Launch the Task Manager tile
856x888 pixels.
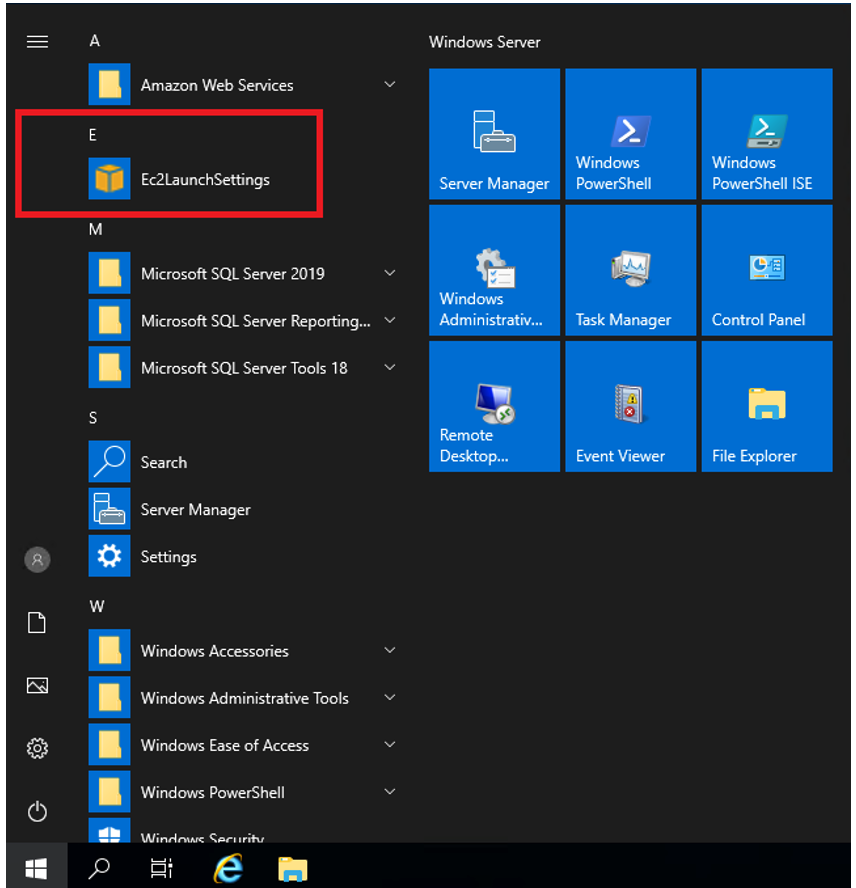630,270
